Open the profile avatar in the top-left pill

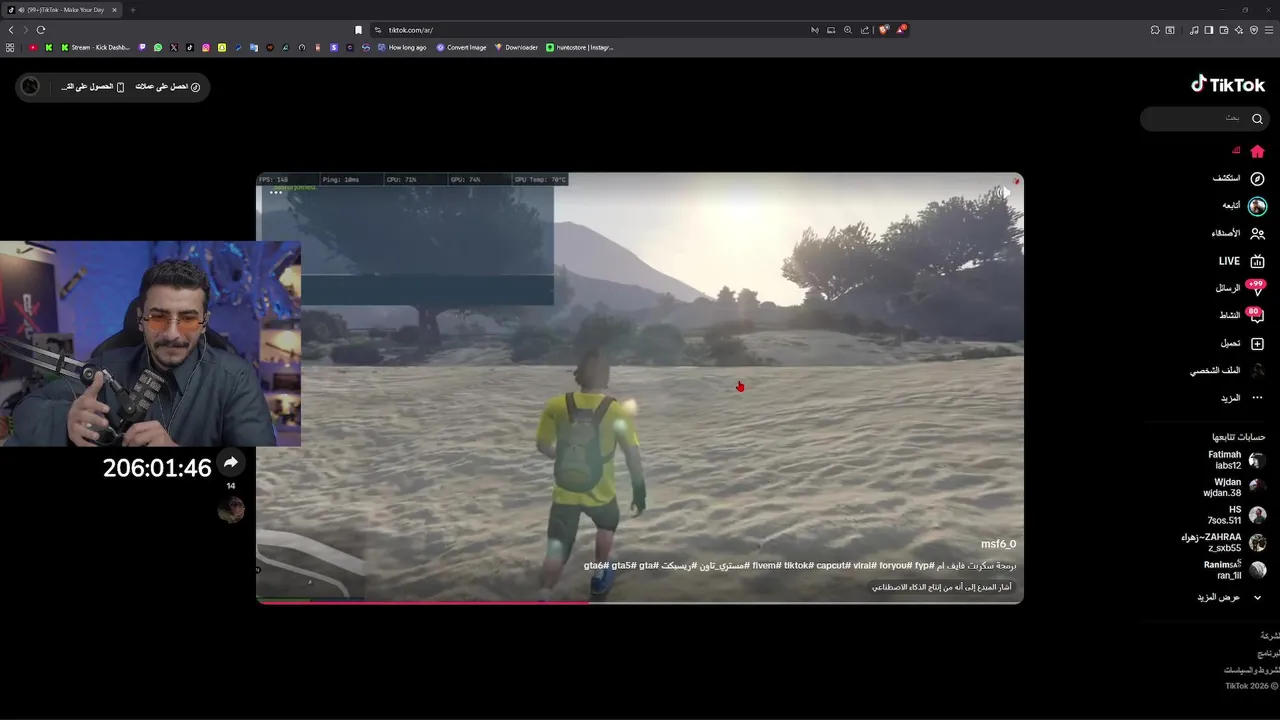point(30,87)
